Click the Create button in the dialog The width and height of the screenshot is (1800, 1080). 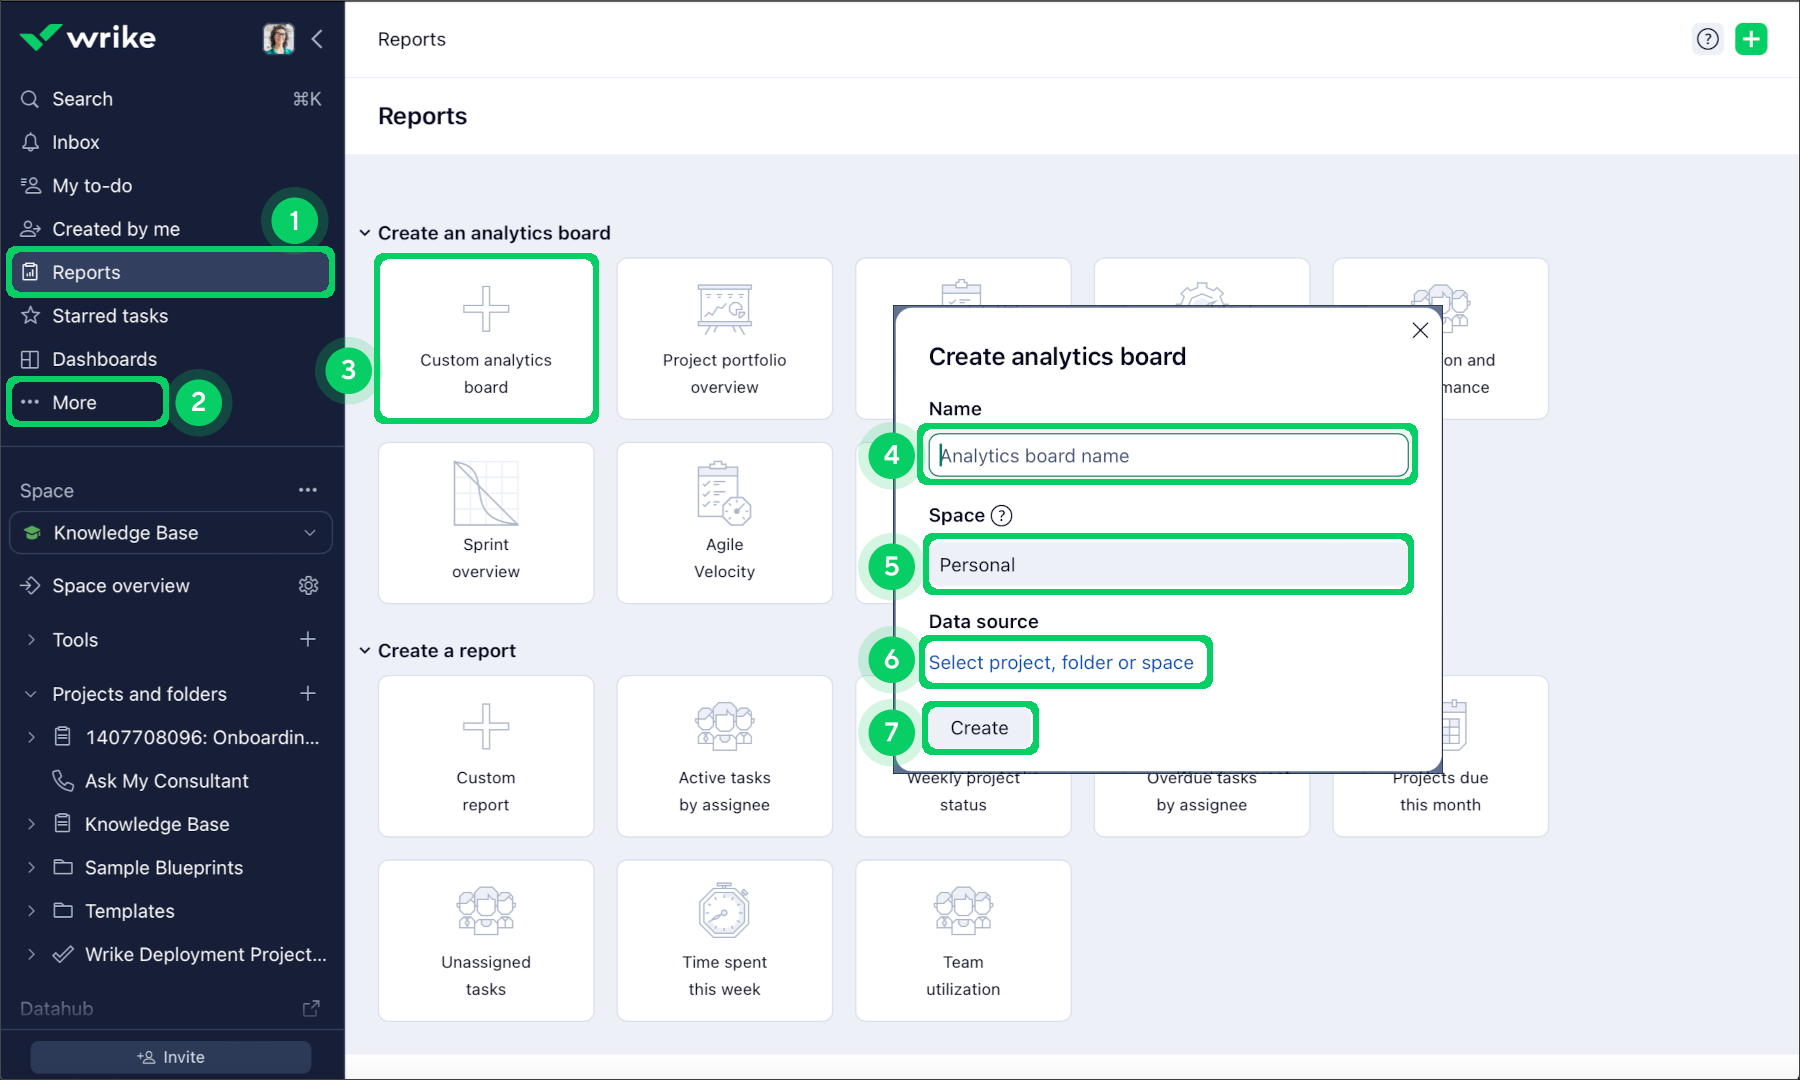(979, 728)
